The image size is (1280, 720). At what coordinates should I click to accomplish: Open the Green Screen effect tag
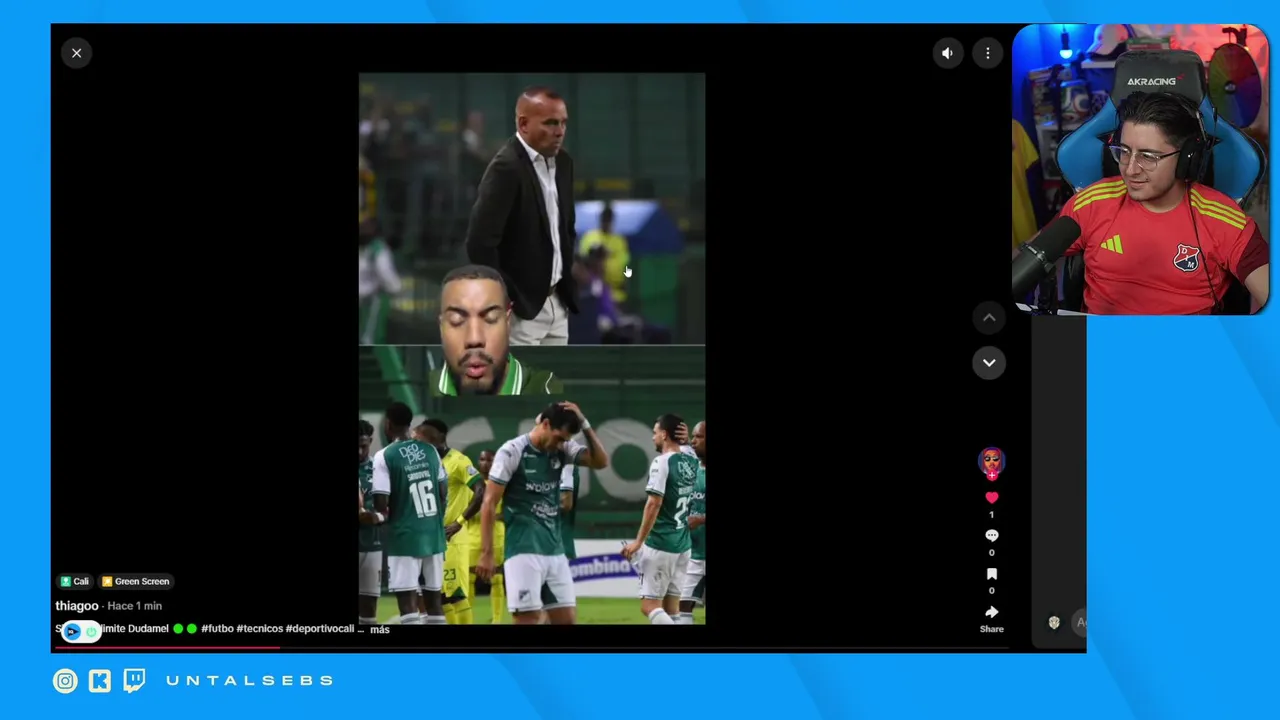pyautogui.click(x=136, y=581)
